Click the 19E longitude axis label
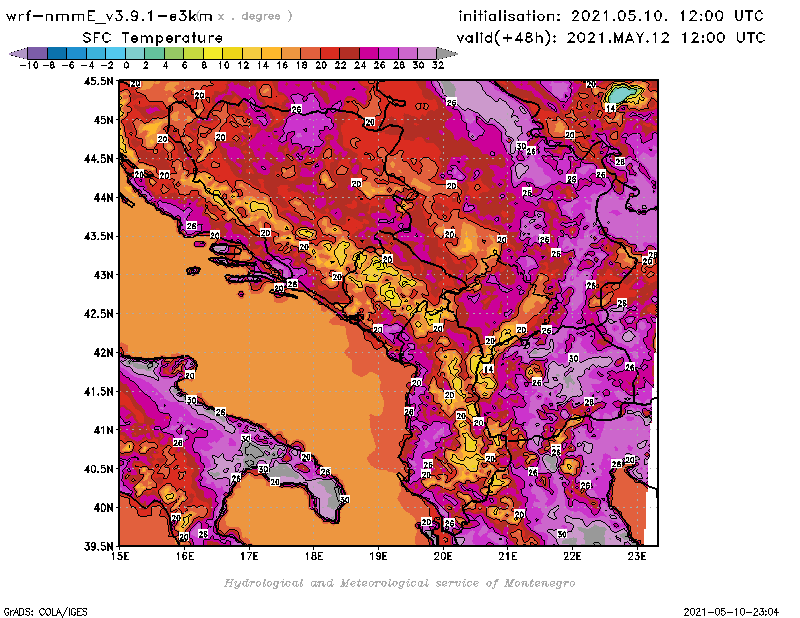 point(378,556)
